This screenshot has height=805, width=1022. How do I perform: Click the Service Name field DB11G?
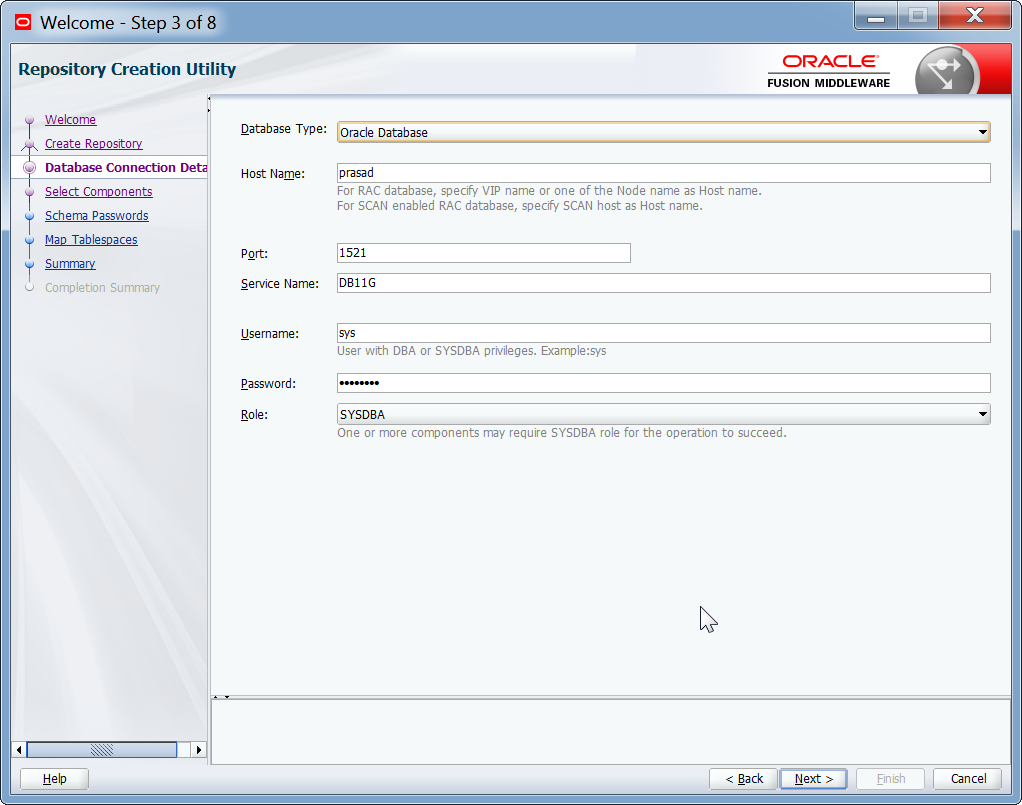point(664,283)
